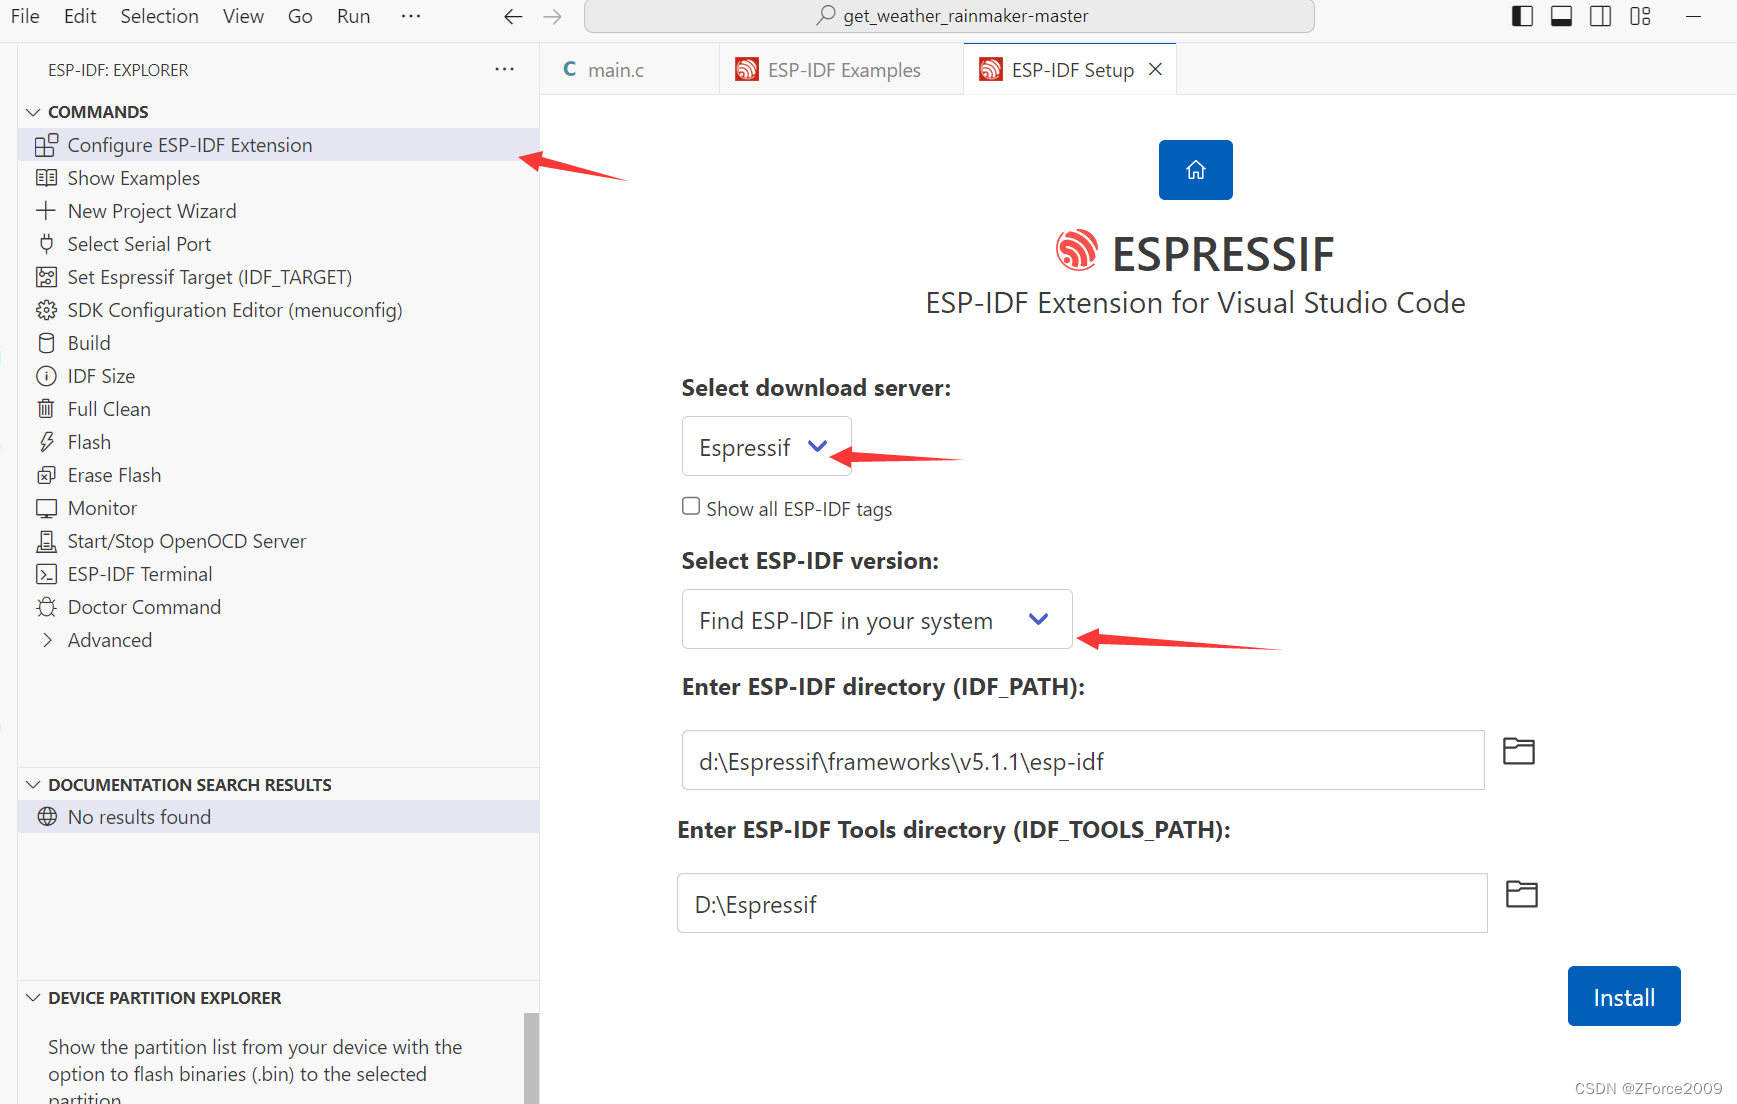Go back with left arrow
The image size is (1737, 1104).
[513, 16]
